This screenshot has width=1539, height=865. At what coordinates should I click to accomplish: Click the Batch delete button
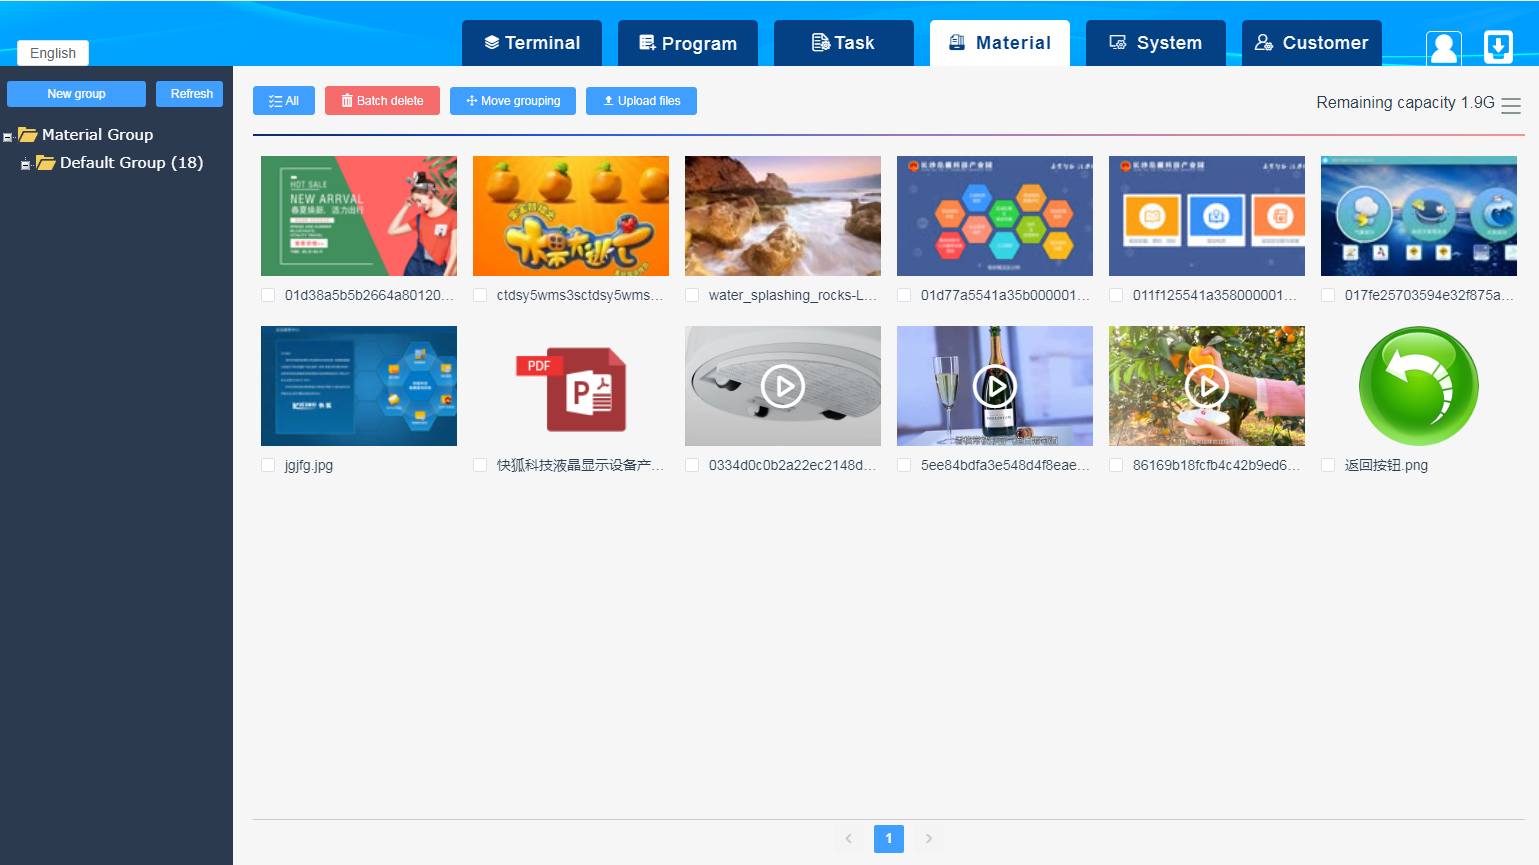(x=382, y=101)
